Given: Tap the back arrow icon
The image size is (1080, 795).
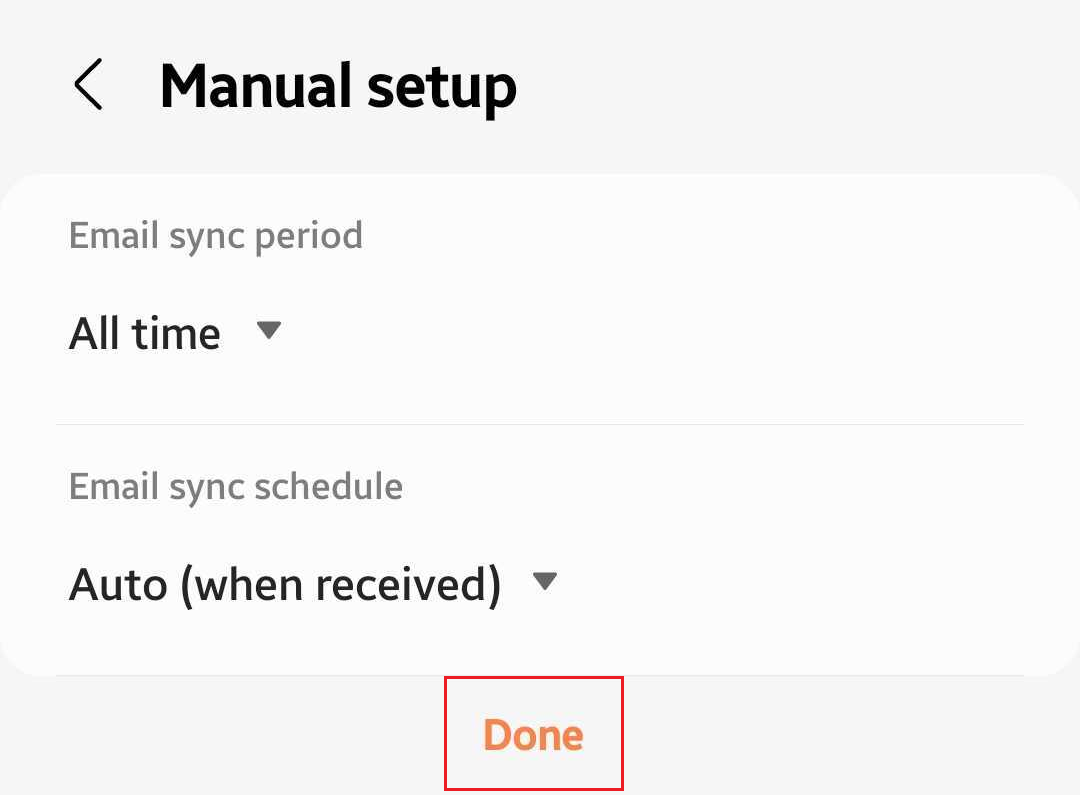Looking at the screenshot, I should [88, 84].
